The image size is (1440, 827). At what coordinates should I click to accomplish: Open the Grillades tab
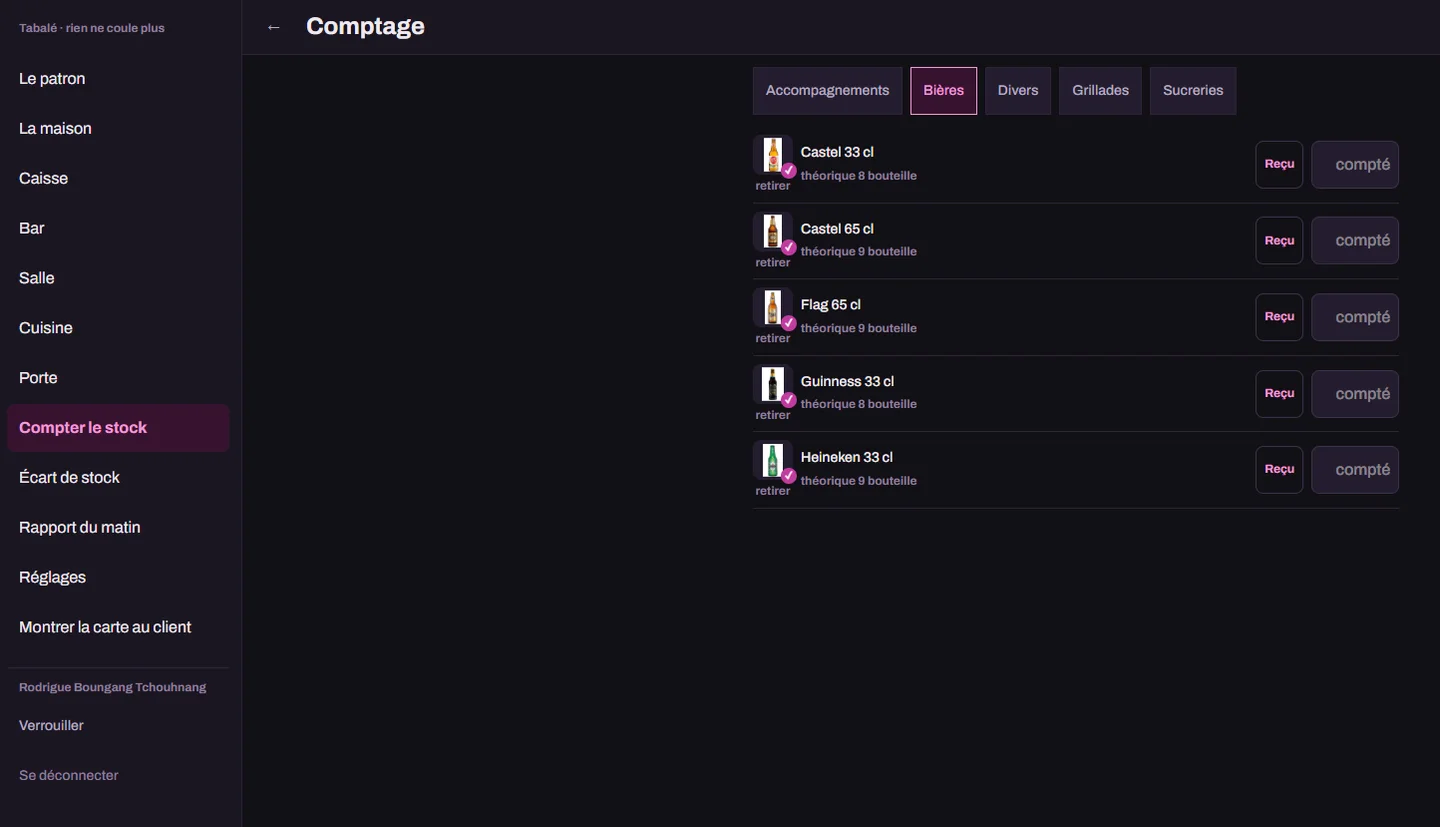1100,91
